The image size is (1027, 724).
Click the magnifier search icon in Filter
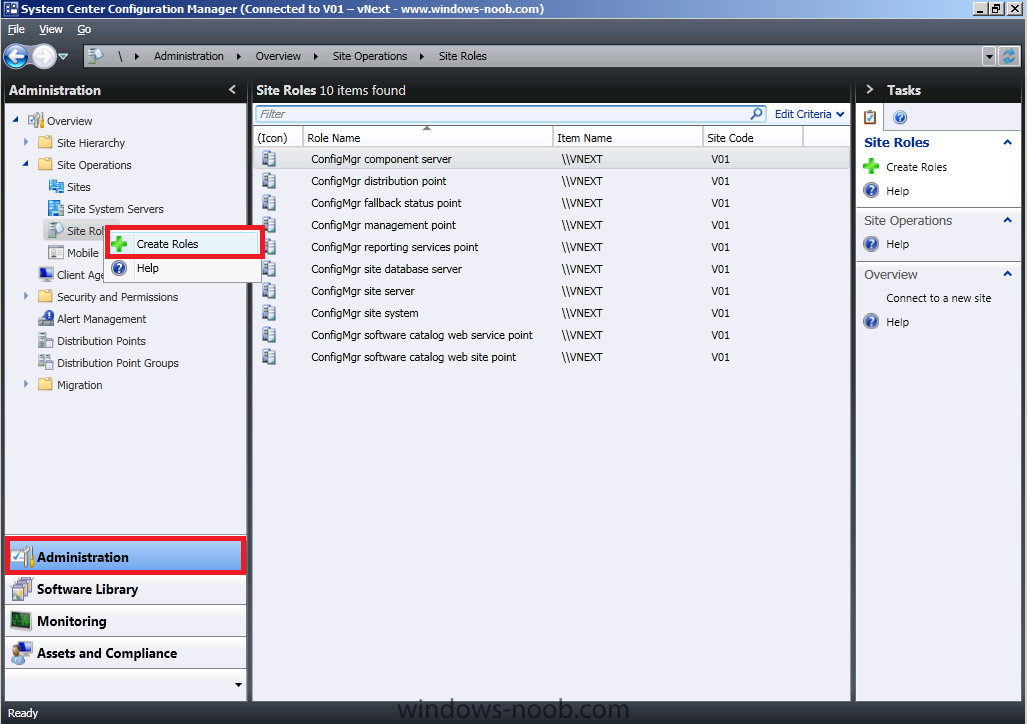click(756, 113)
